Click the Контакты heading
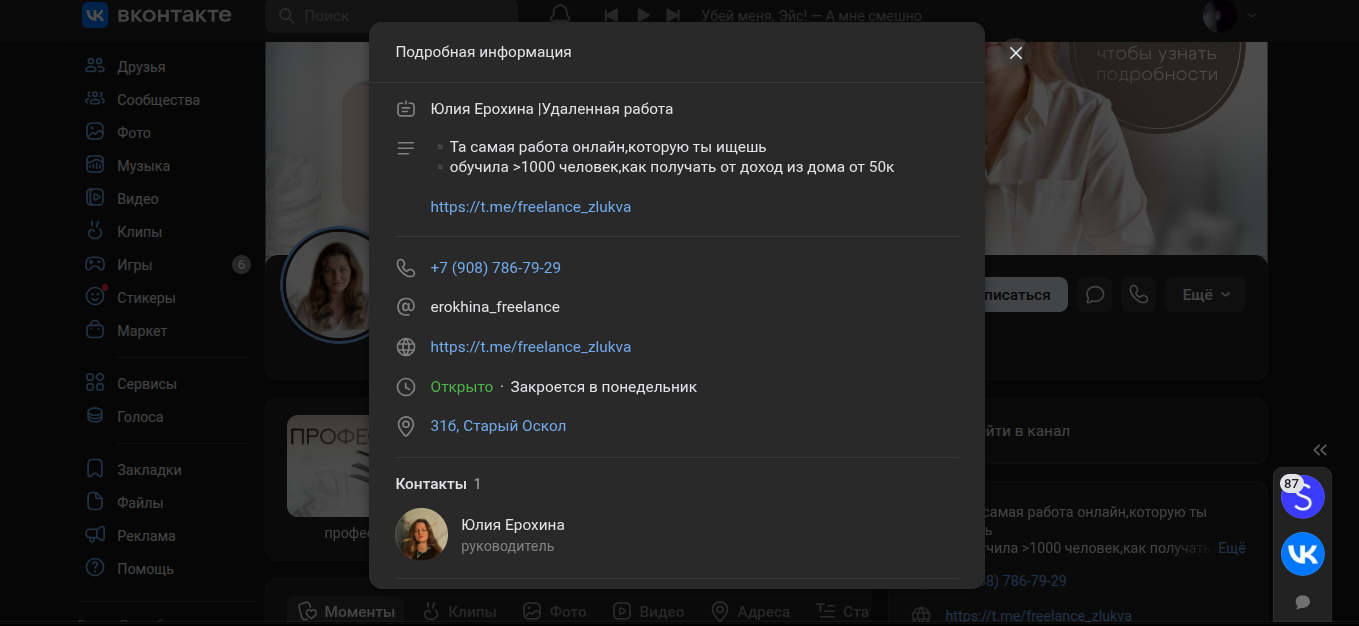1359x626 pixels. point(431,484)
